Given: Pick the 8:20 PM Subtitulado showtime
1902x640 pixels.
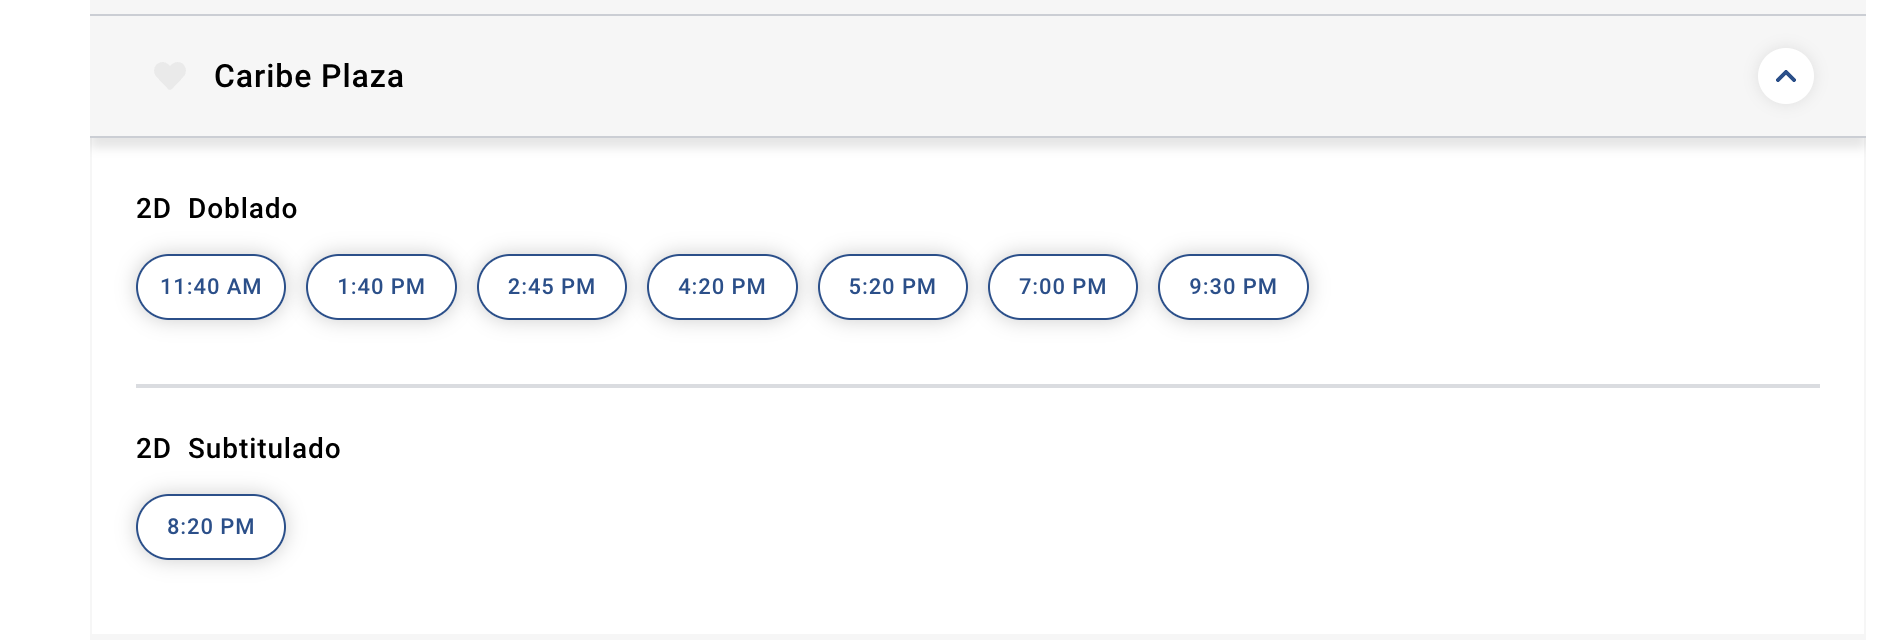Looking at the screenshot, I should [x=211, y=527].
